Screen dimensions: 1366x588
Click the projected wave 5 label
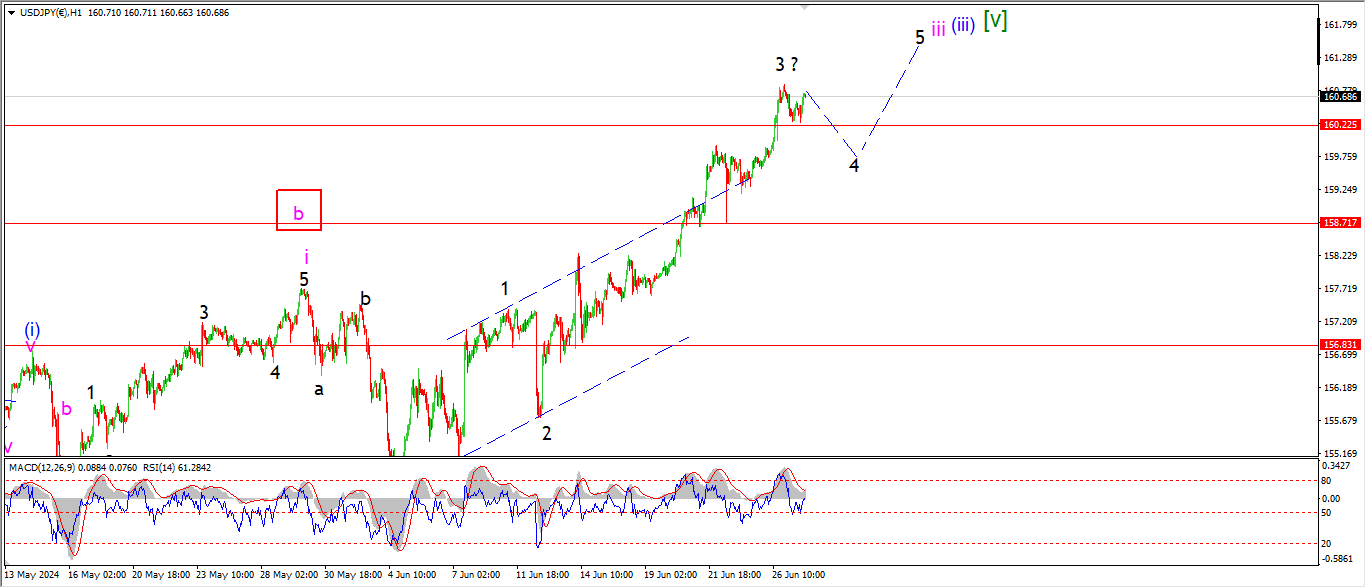coord(919,38)
